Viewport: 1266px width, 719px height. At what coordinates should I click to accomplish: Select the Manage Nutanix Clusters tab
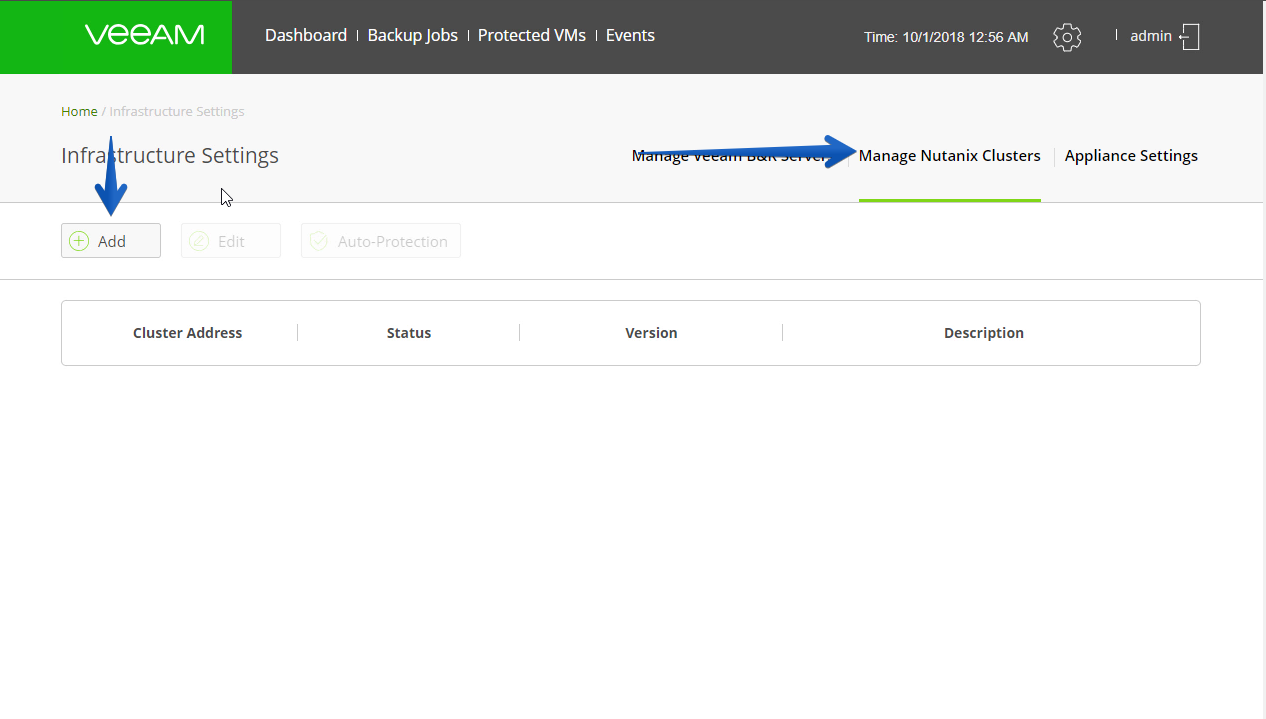click(x=950, y=156)
